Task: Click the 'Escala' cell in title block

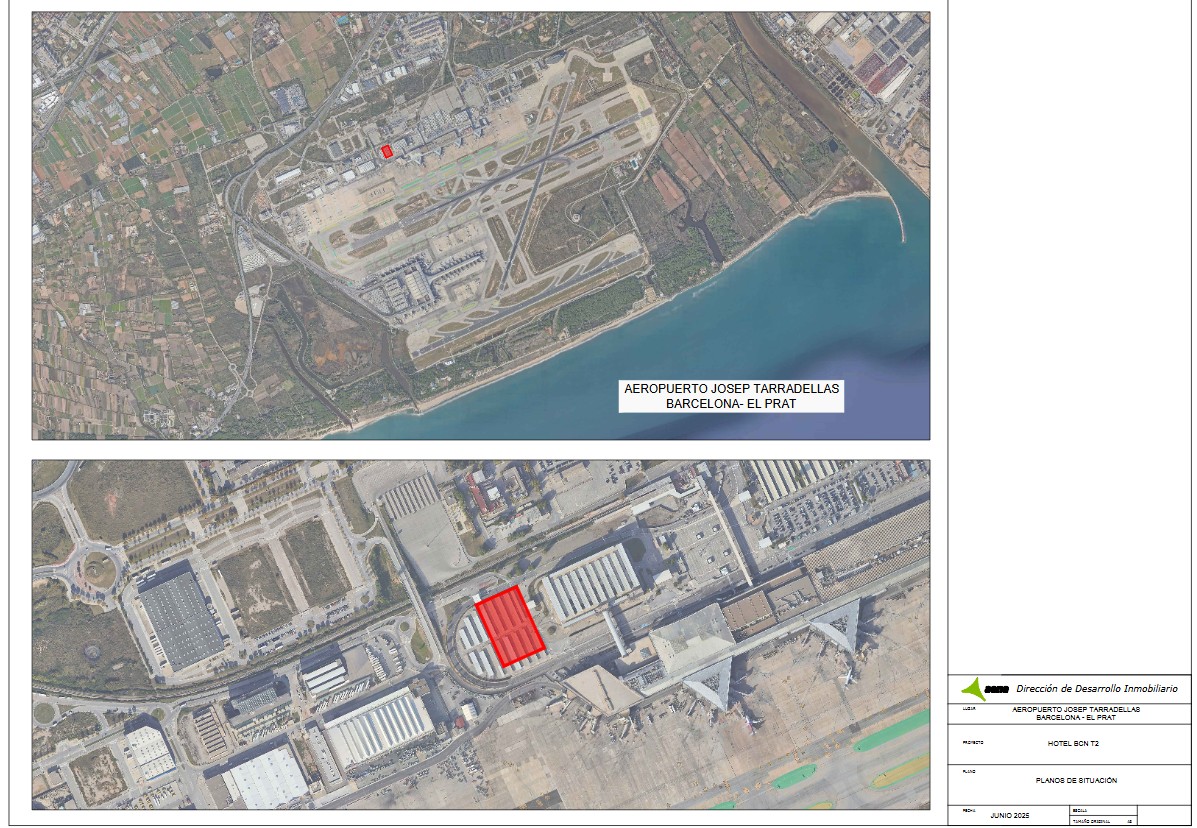Action: tap(1102, 811)
